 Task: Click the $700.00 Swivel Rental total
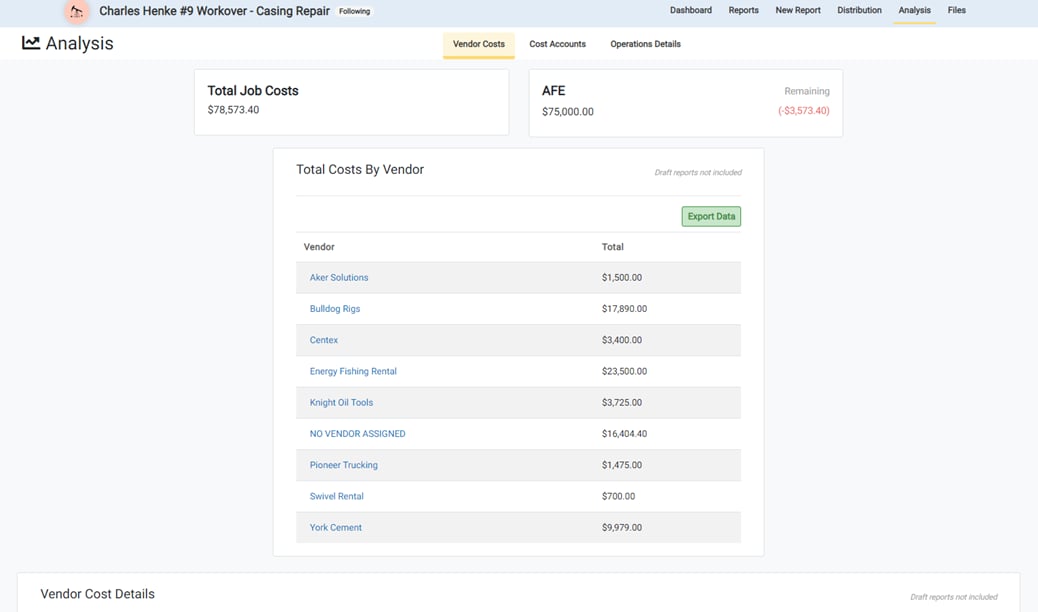(x=618, y=496)
